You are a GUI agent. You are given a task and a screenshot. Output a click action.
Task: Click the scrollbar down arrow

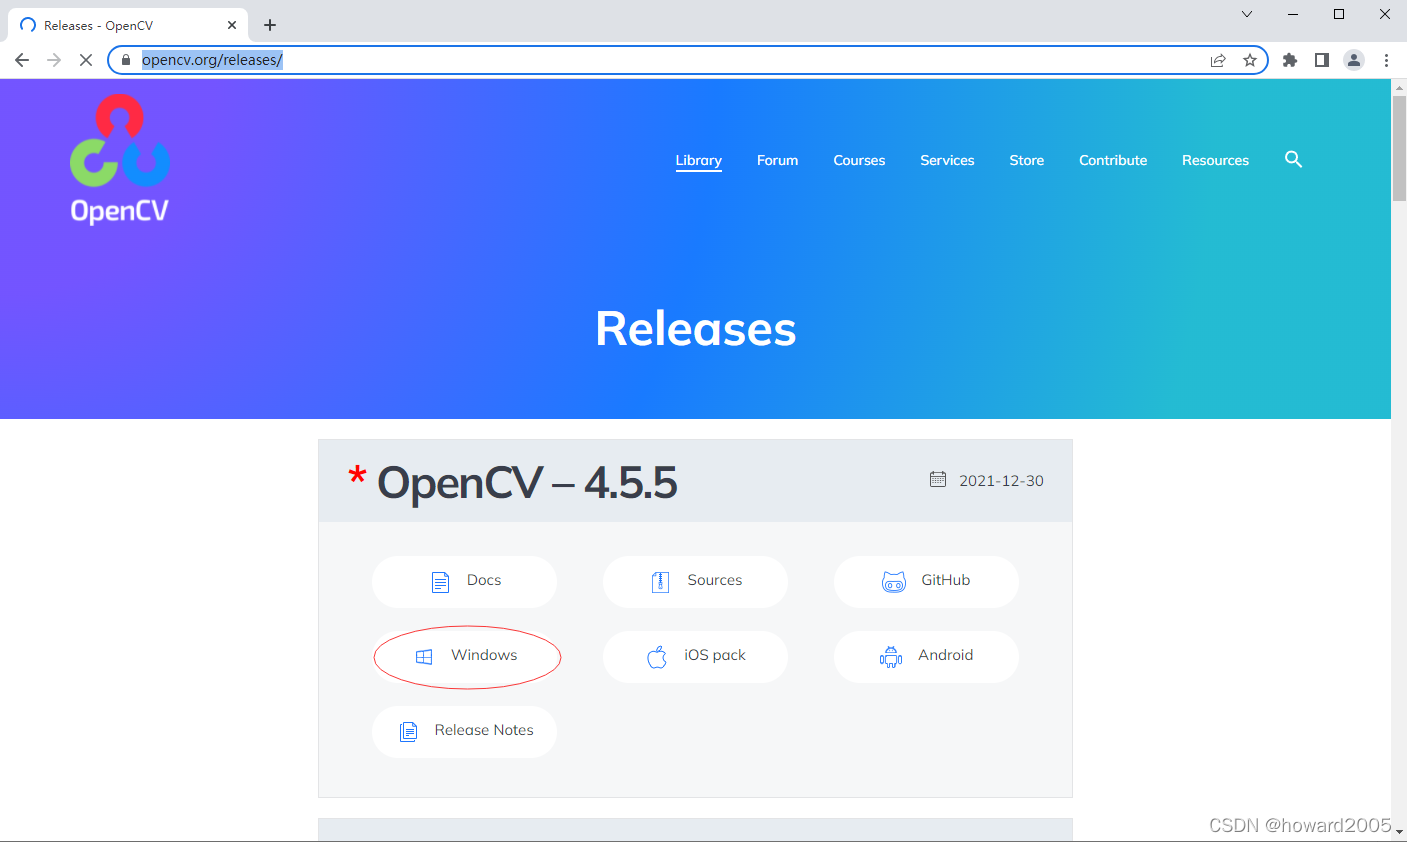[1399, 832]
